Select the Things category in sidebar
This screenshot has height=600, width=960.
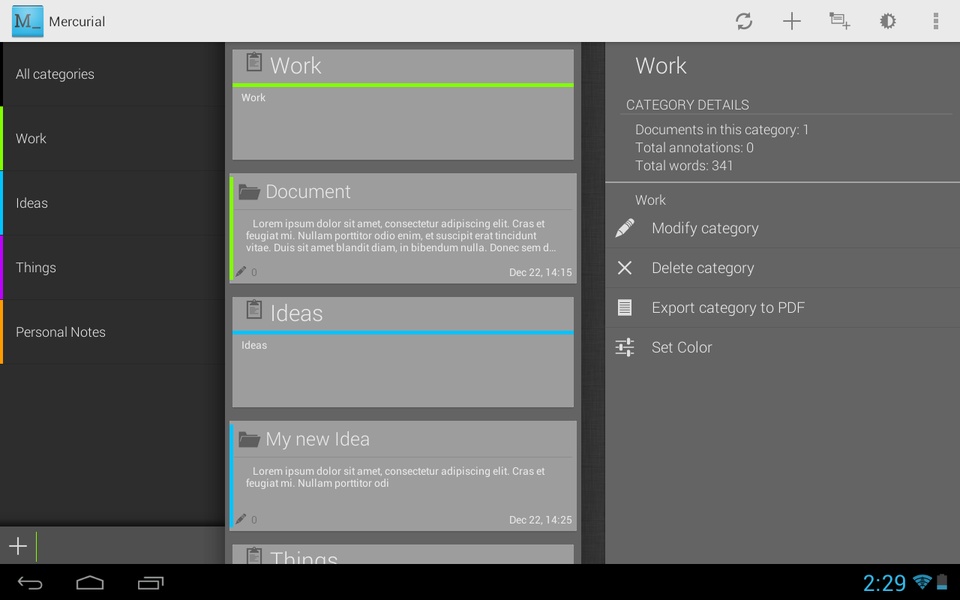pyautogui.click(x=113, y=268)
